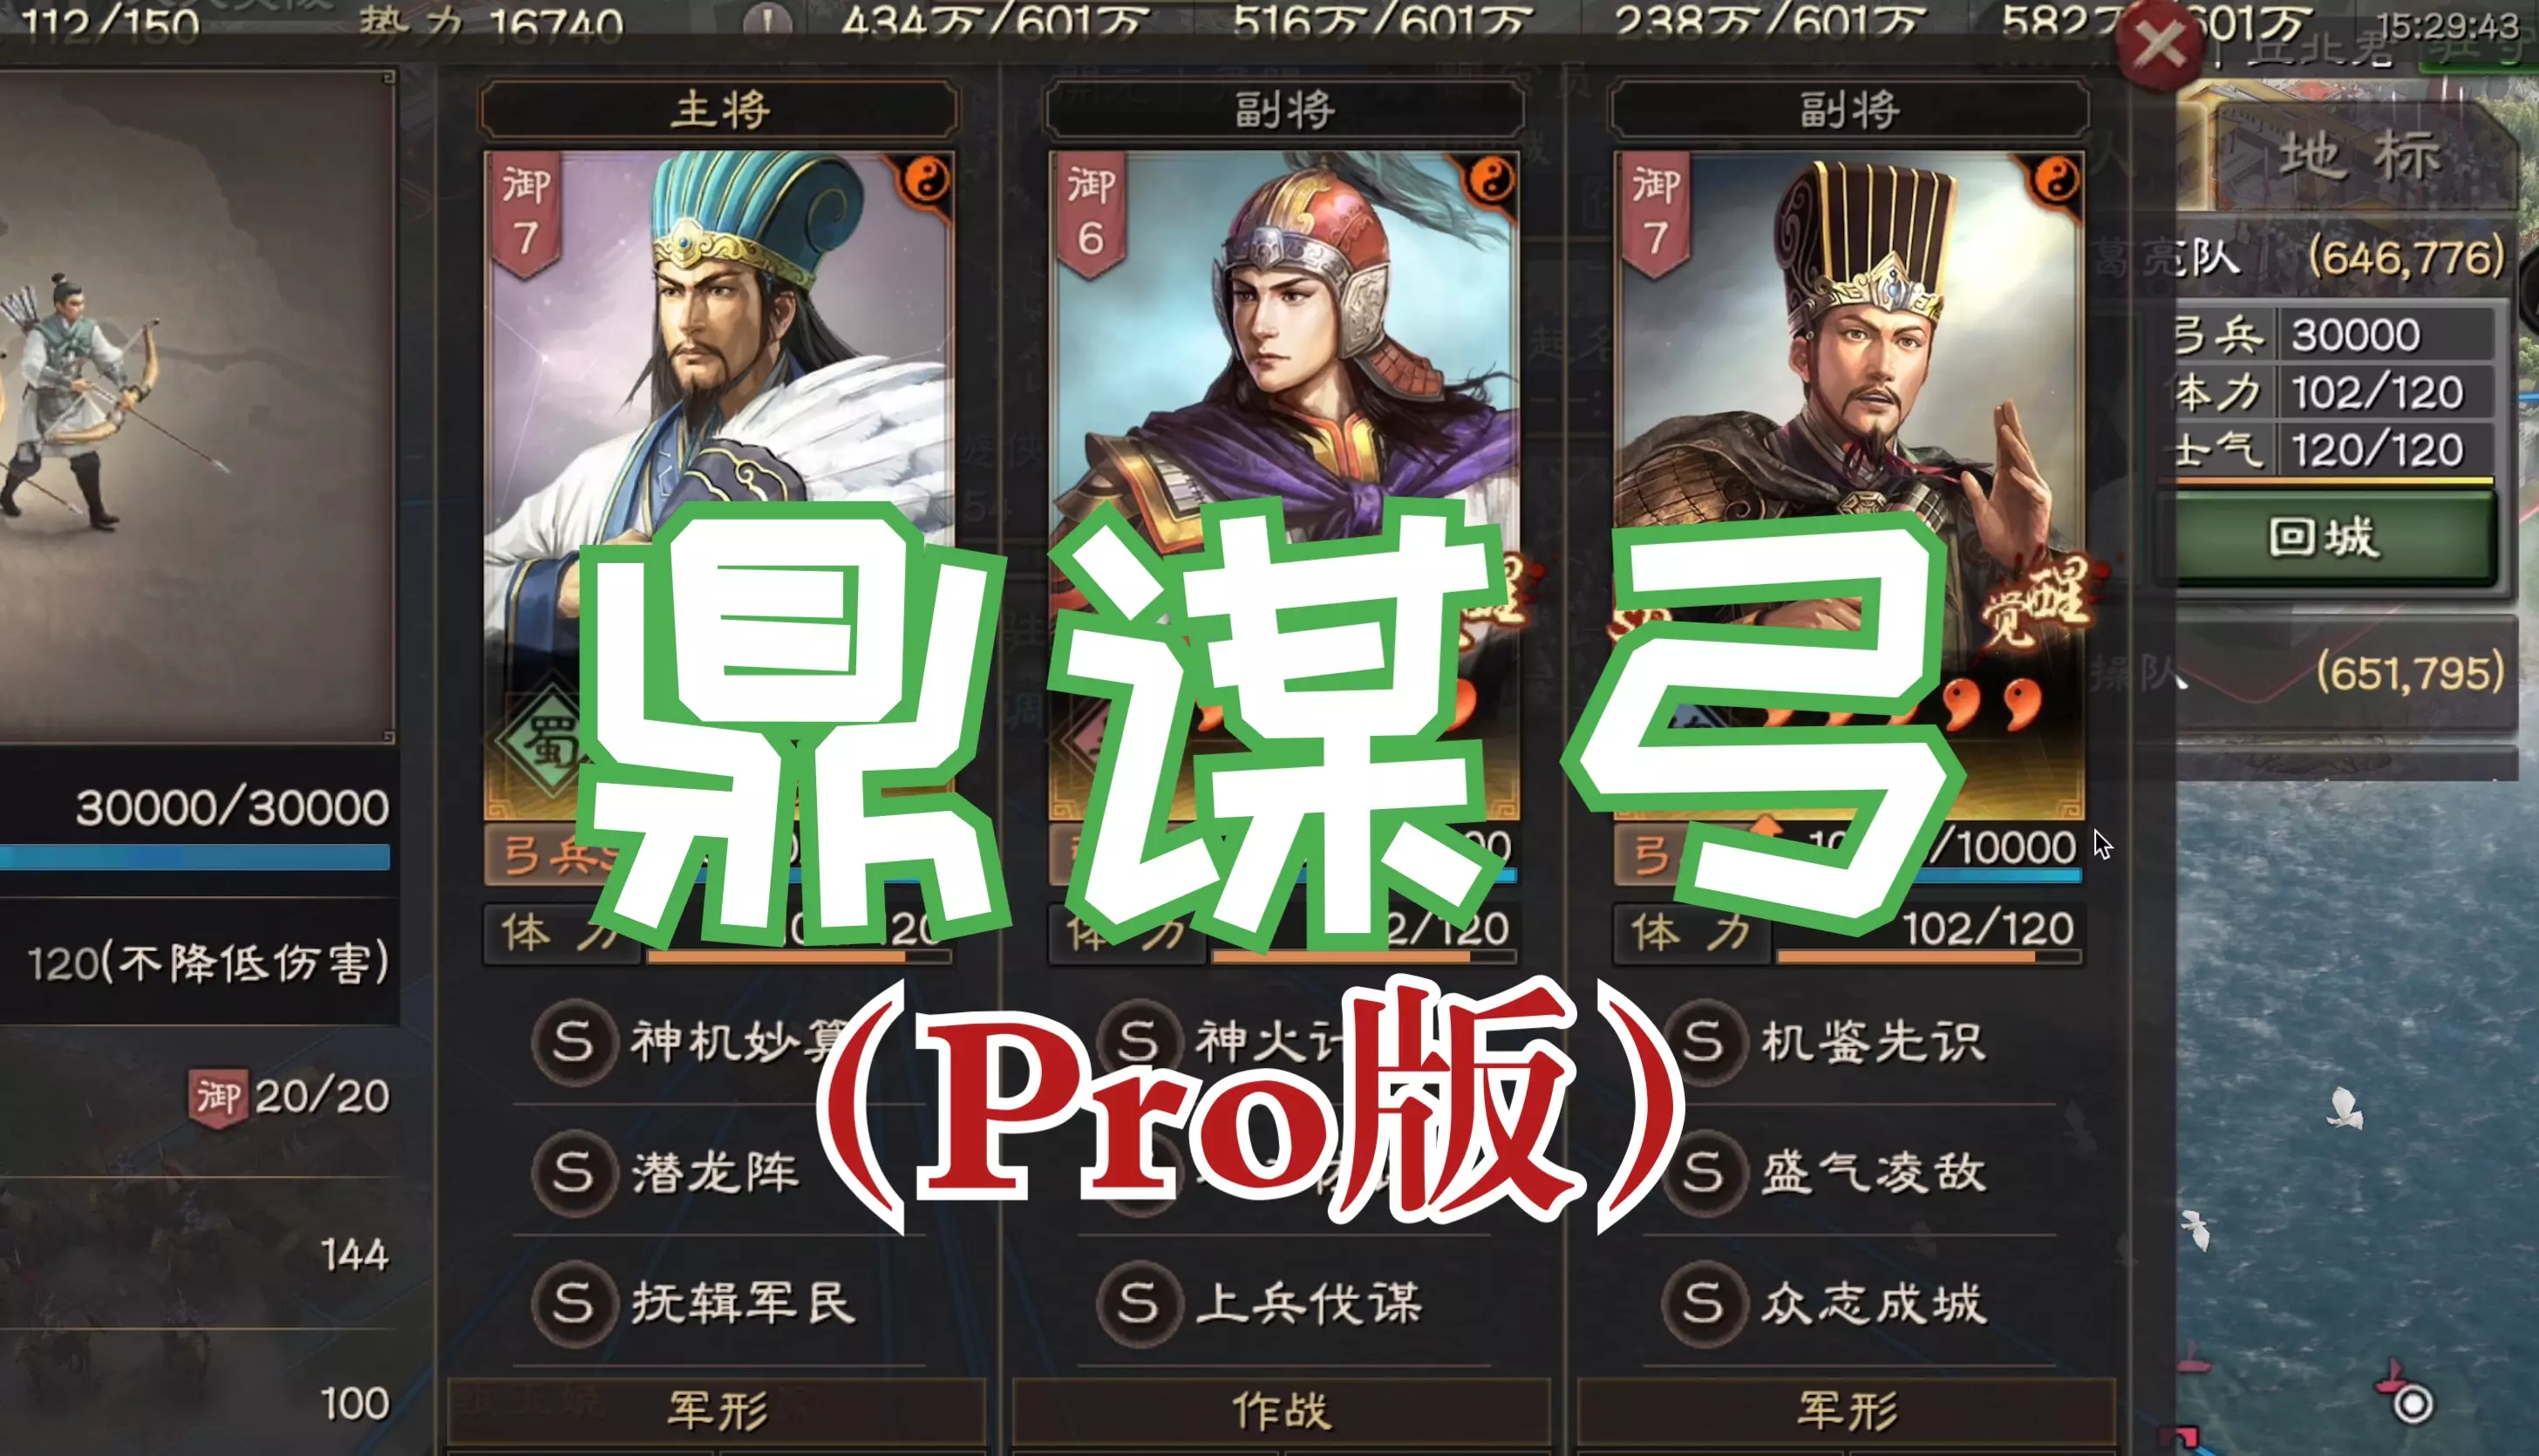
Task: Open skill 盛气凌敌
Action: tap(1872, 1172)
